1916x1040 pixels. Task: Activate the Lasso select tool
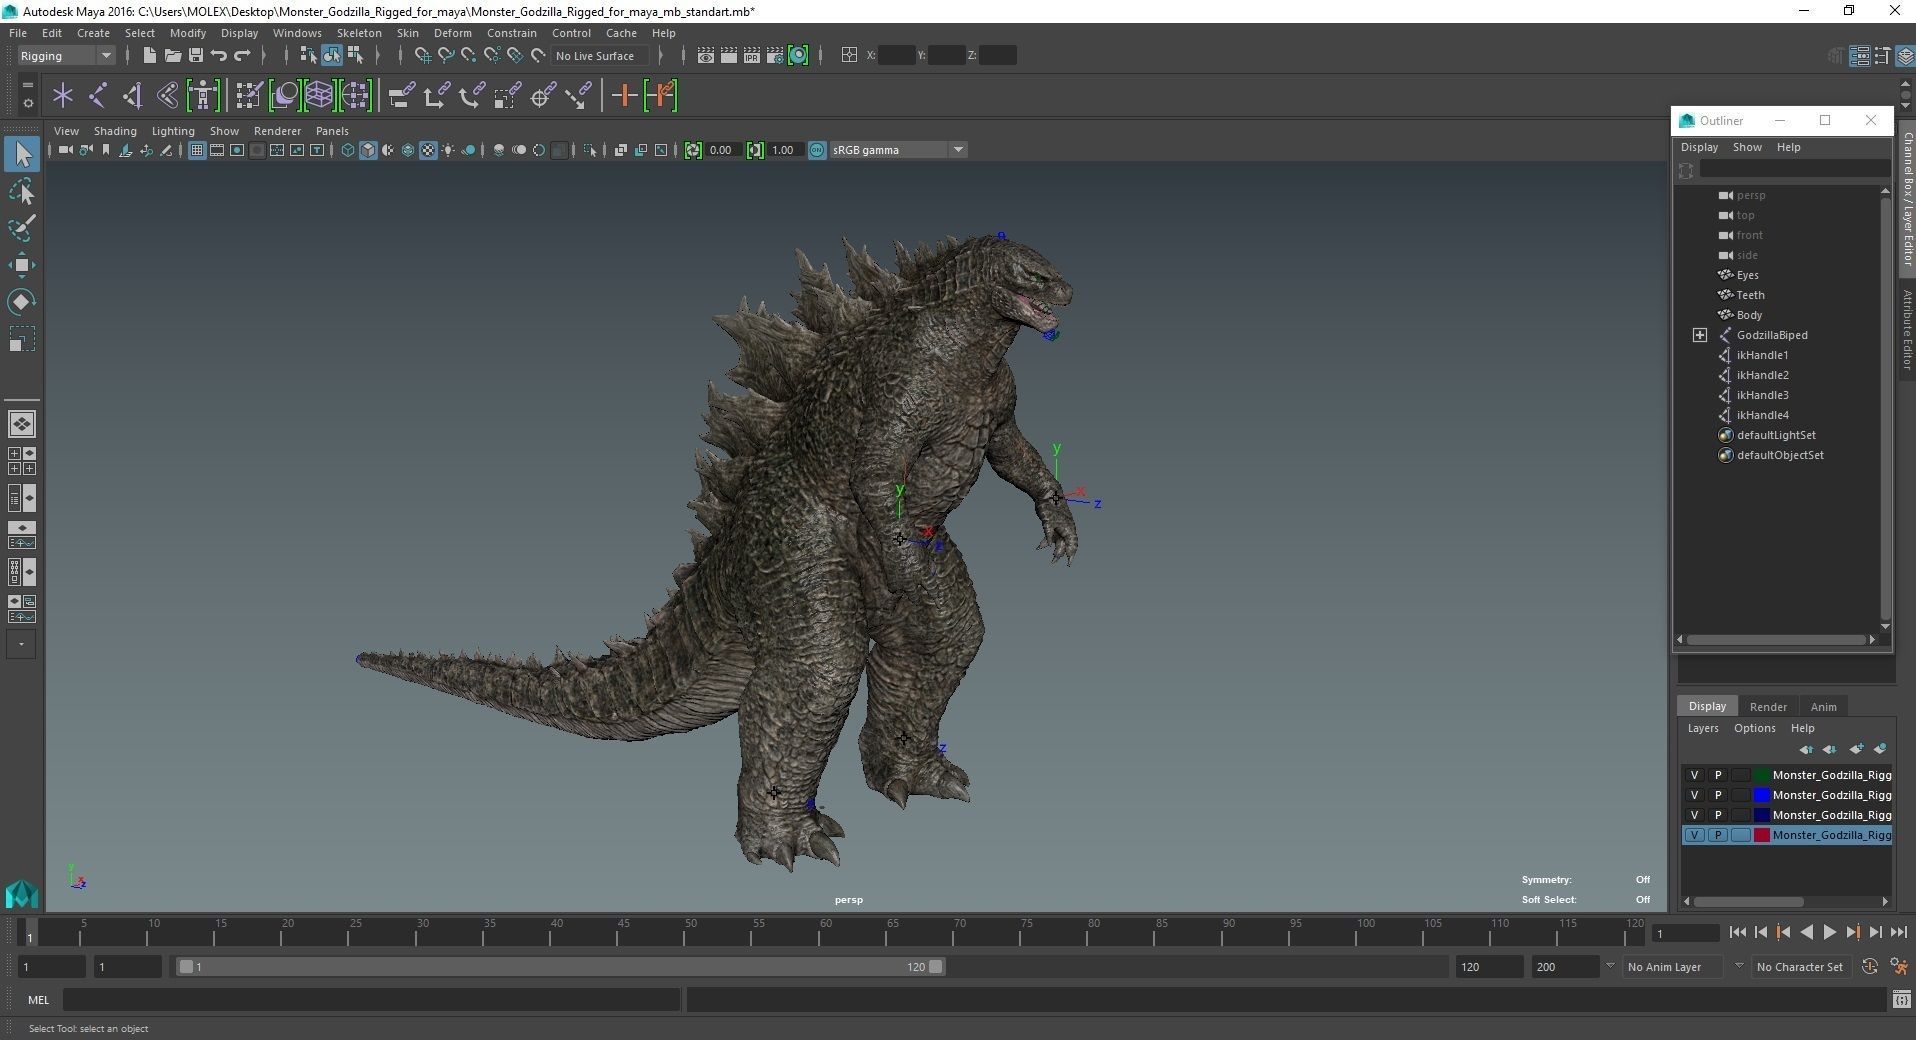21,191
